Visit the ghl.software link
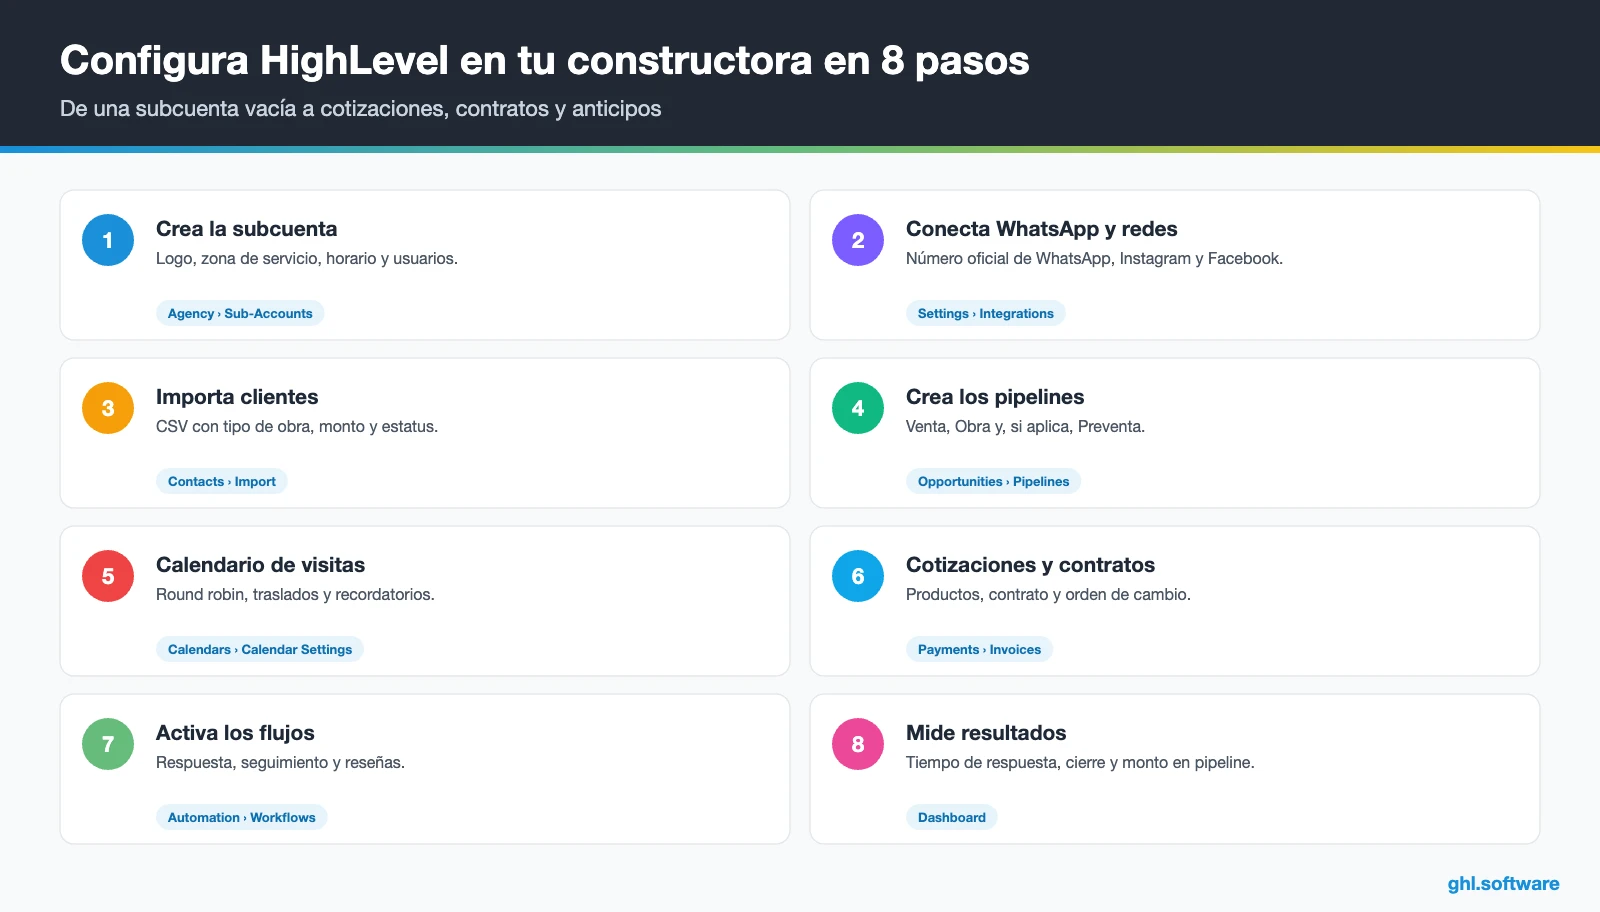Viewport: 1600px width, 912px height. 1503,883
